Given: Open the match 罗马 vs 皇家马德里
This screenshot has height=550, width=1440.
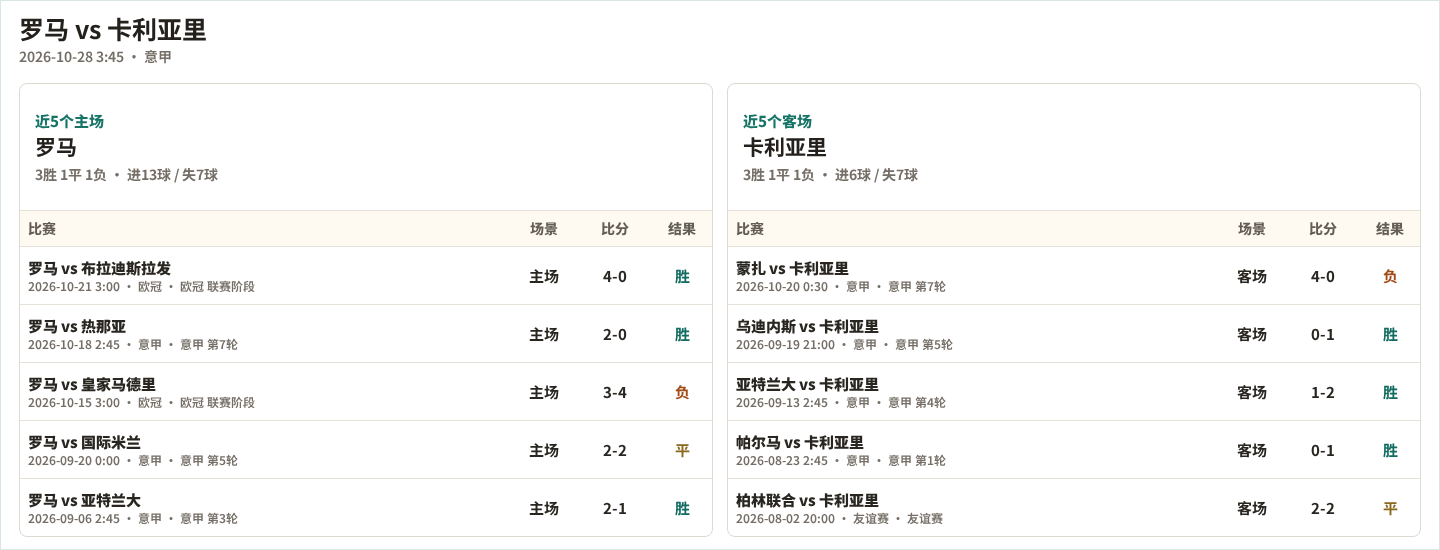Looking at the screenshot, I should point(92,384).
